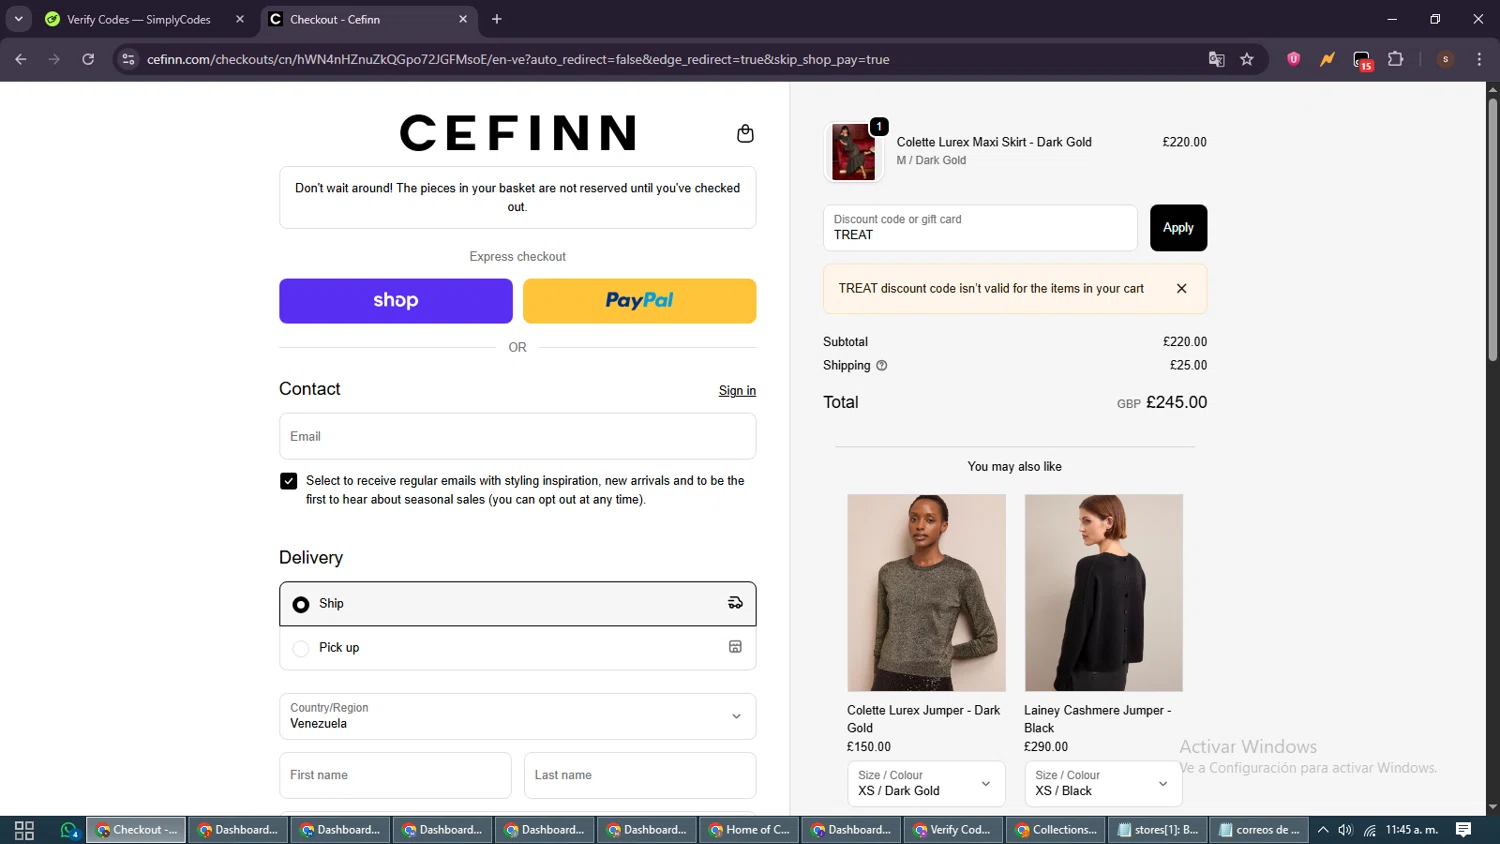Click the taskbar clock showing 11:45 a. m.
The height and width of the screenshot is (844, 1500).
1411,830
